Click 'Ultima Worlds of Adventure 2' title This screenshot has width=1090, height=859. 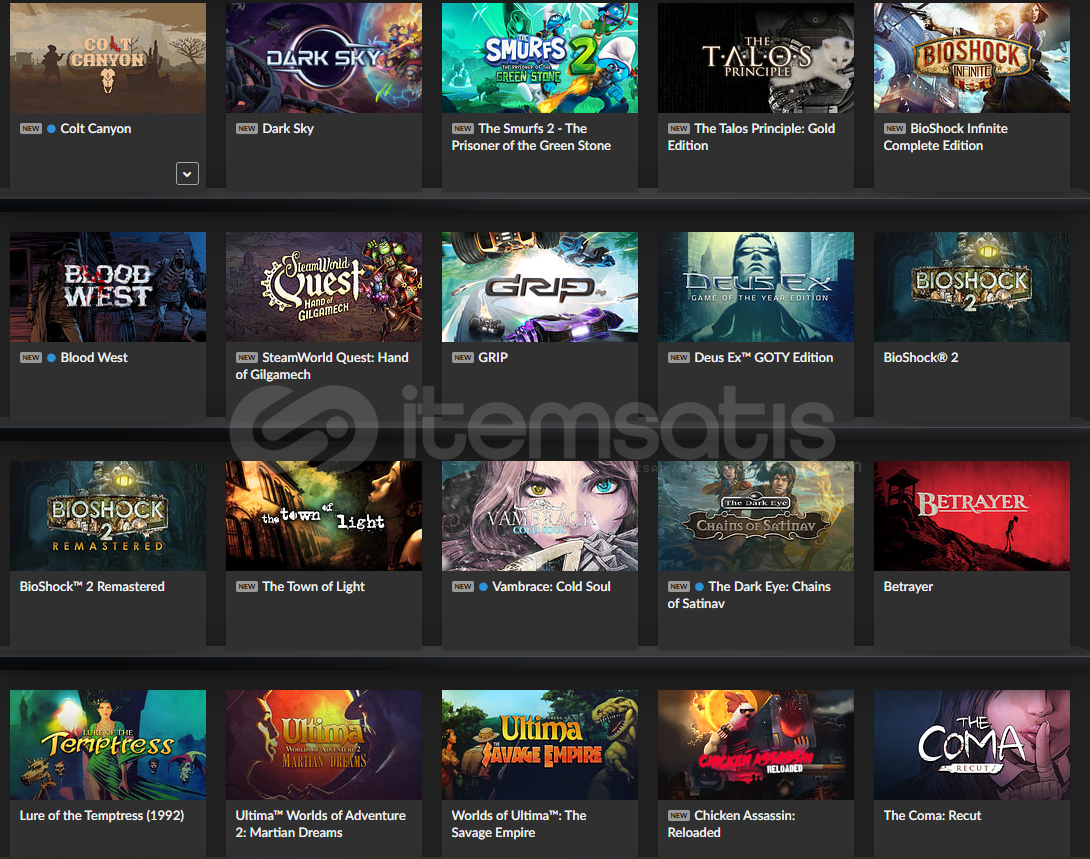pyautogui.click(x=320, y=824)
